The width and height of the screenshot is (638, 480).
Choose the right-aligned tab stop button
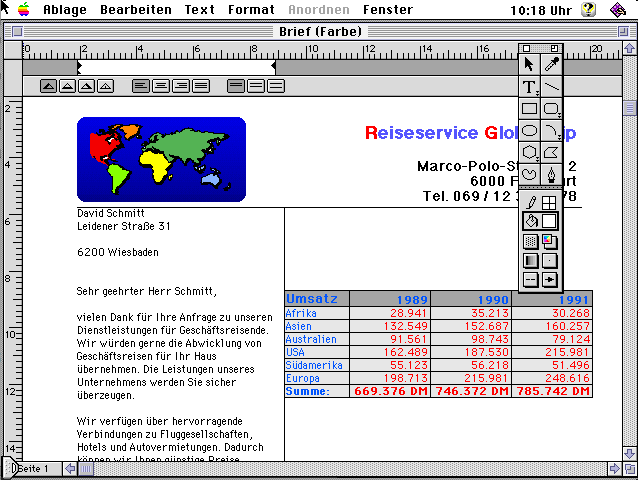(86, 86)
